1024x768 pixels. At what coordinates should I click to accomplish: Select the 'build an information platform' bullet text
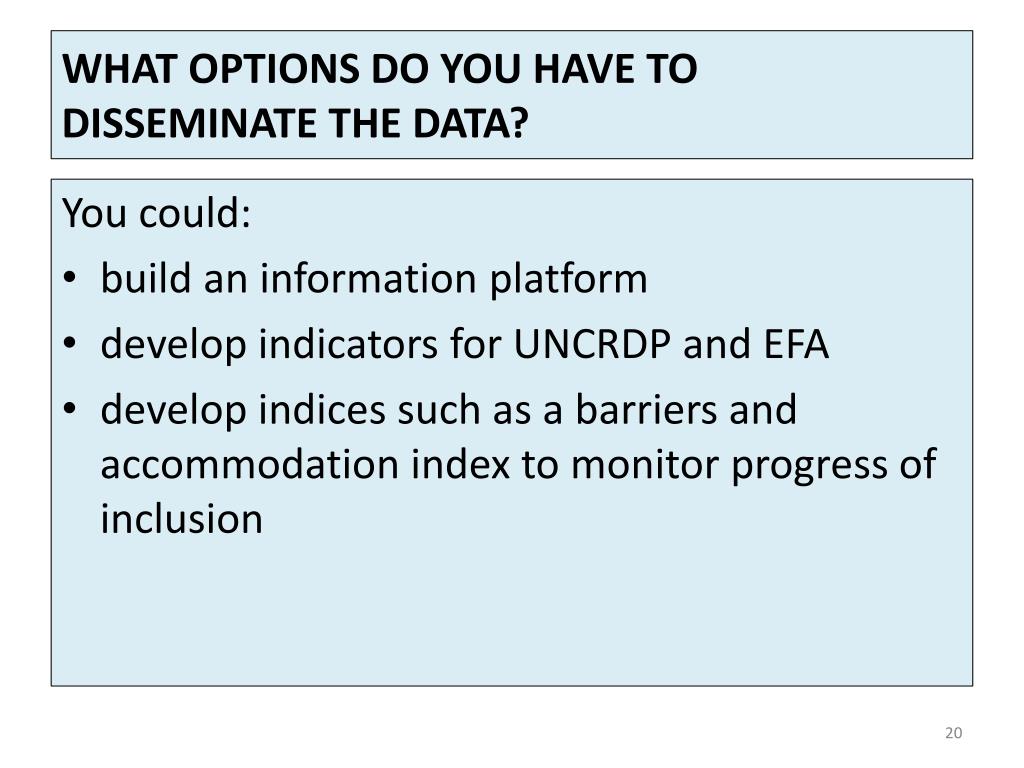tap(374, 280)
